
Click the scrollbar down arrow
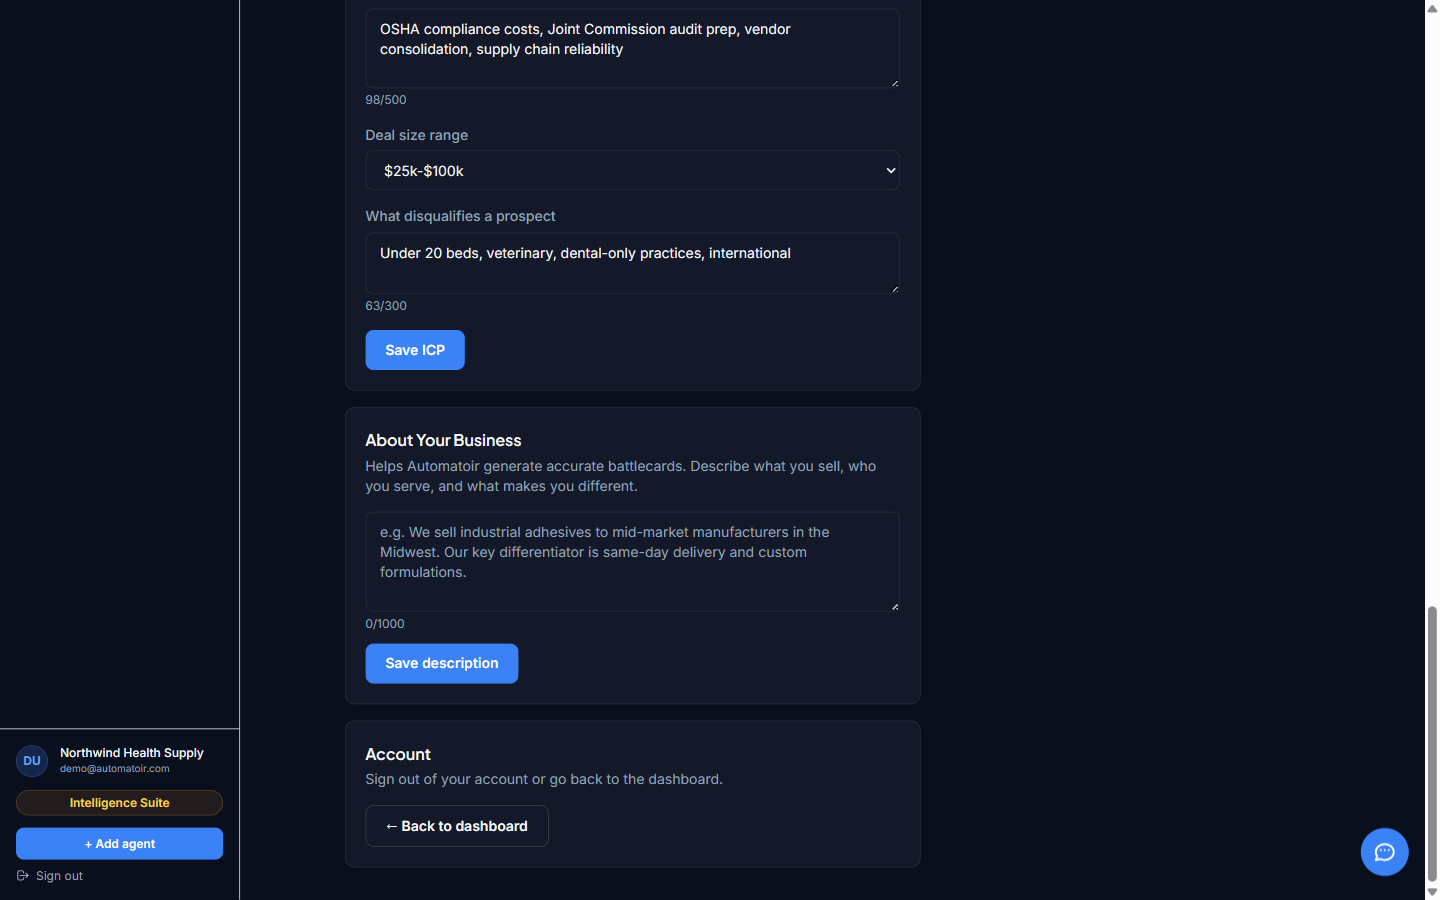pos(1432,892)
